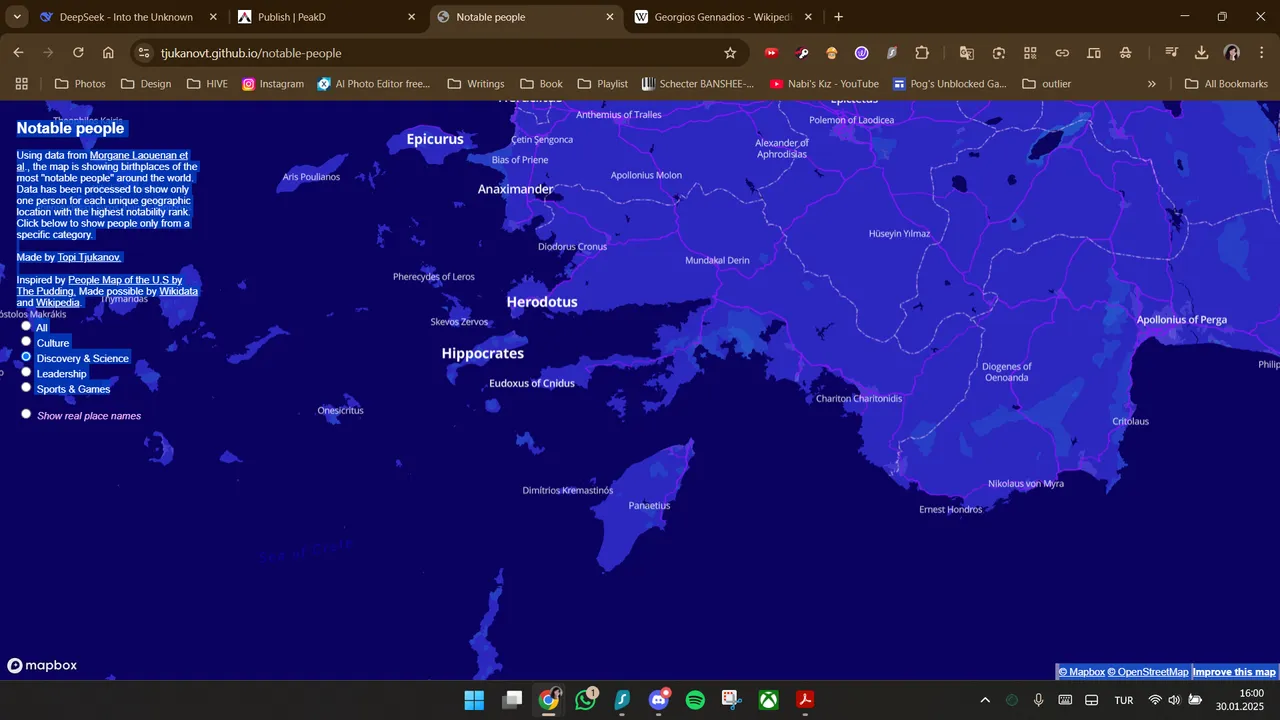Open Chrome three-dot menu
The width and height of the screenshot is (1280, 720).
[x=1261, y=53]
